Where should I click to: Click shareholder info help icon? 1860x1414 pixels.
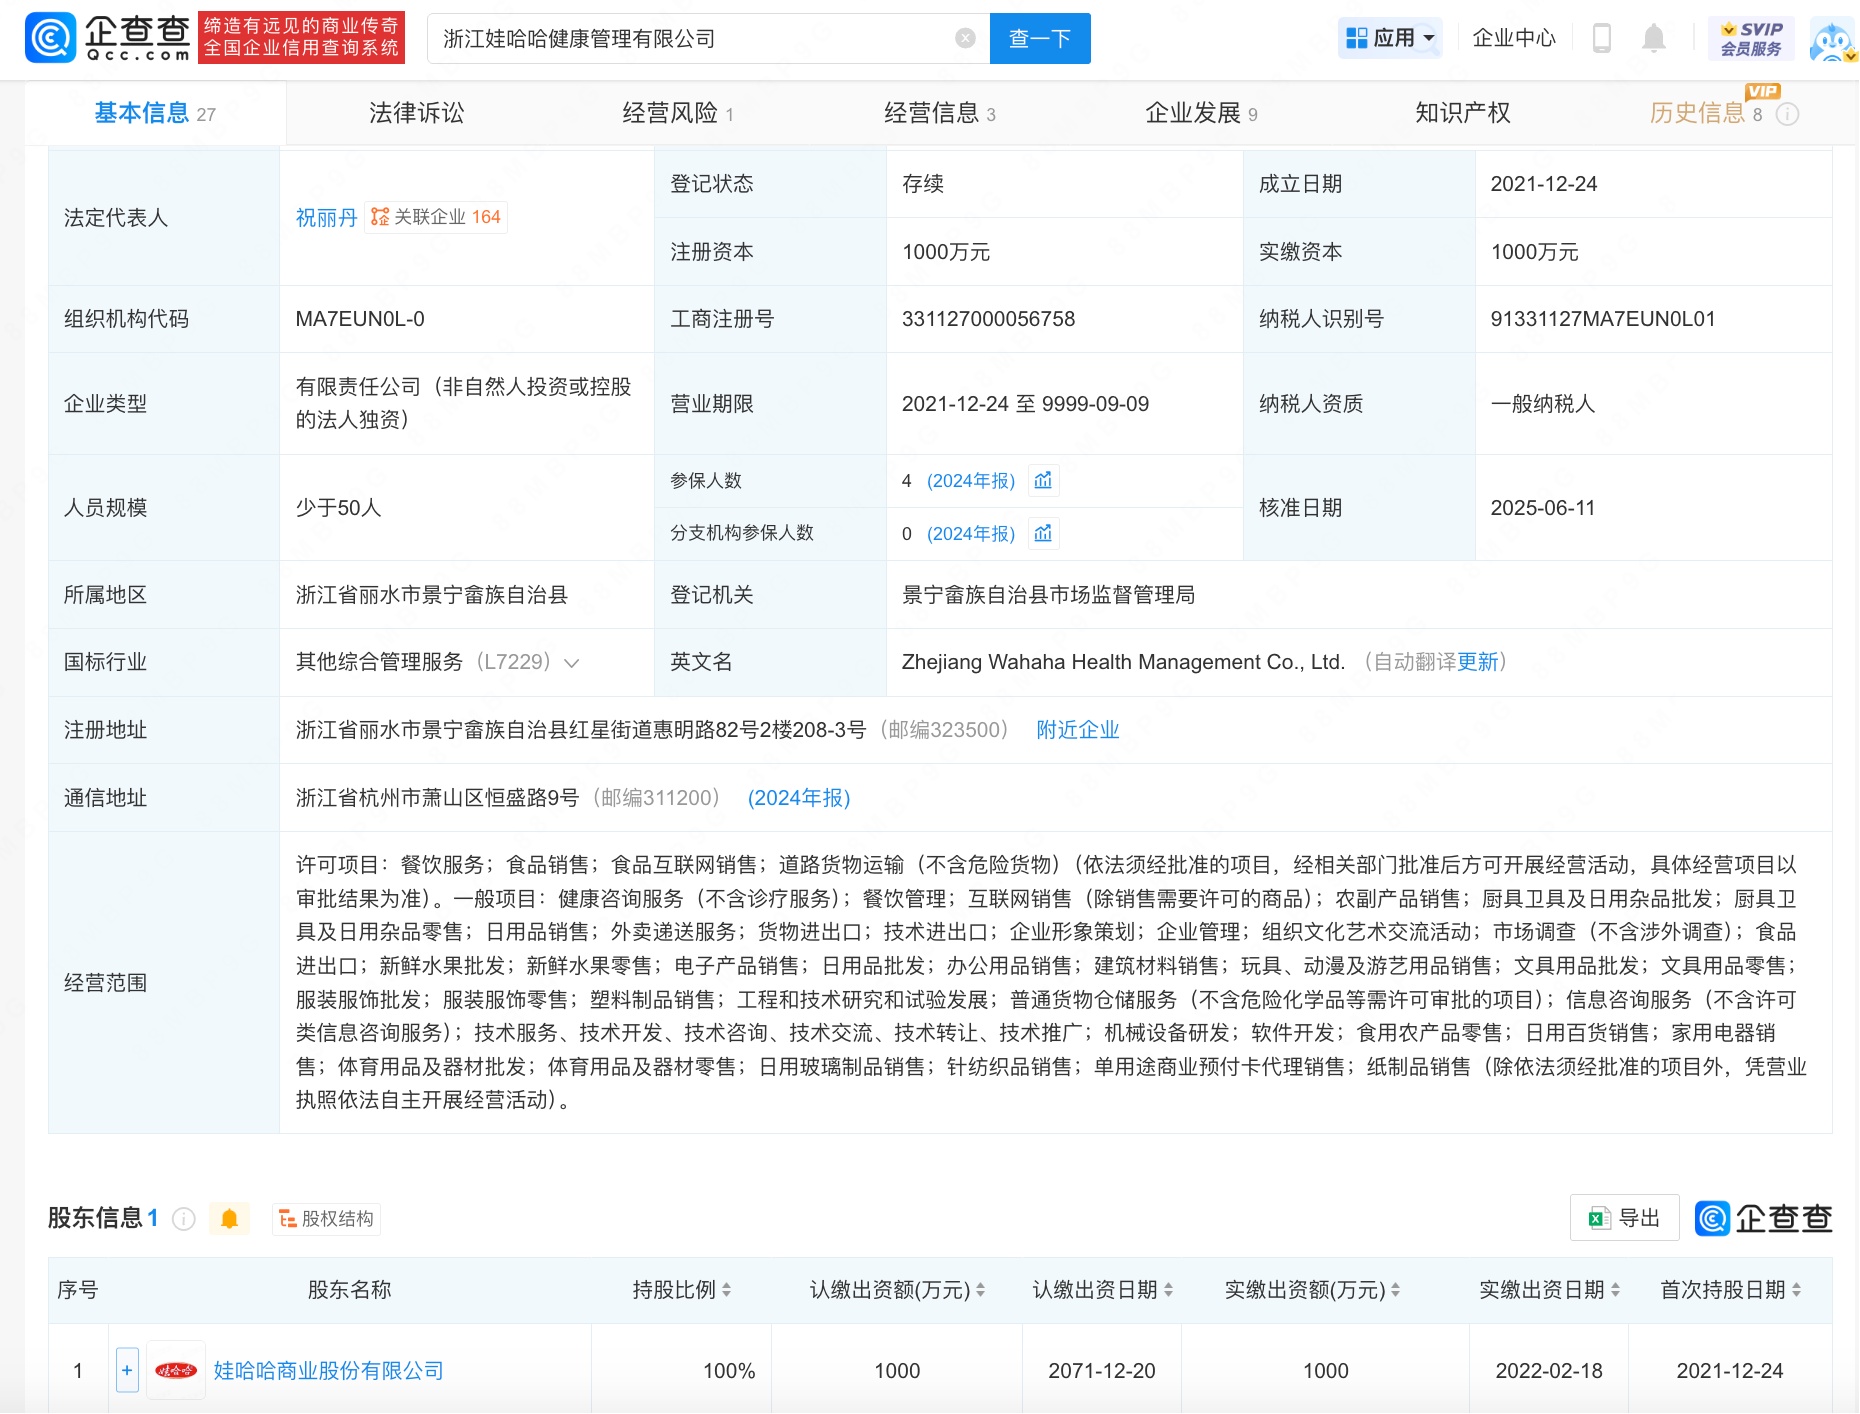183,1218
